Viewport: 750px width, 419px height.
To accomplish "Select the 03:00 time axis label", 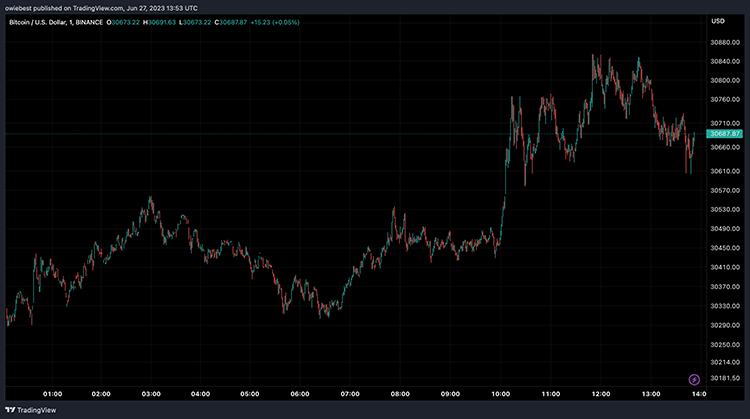I will 151,394.
